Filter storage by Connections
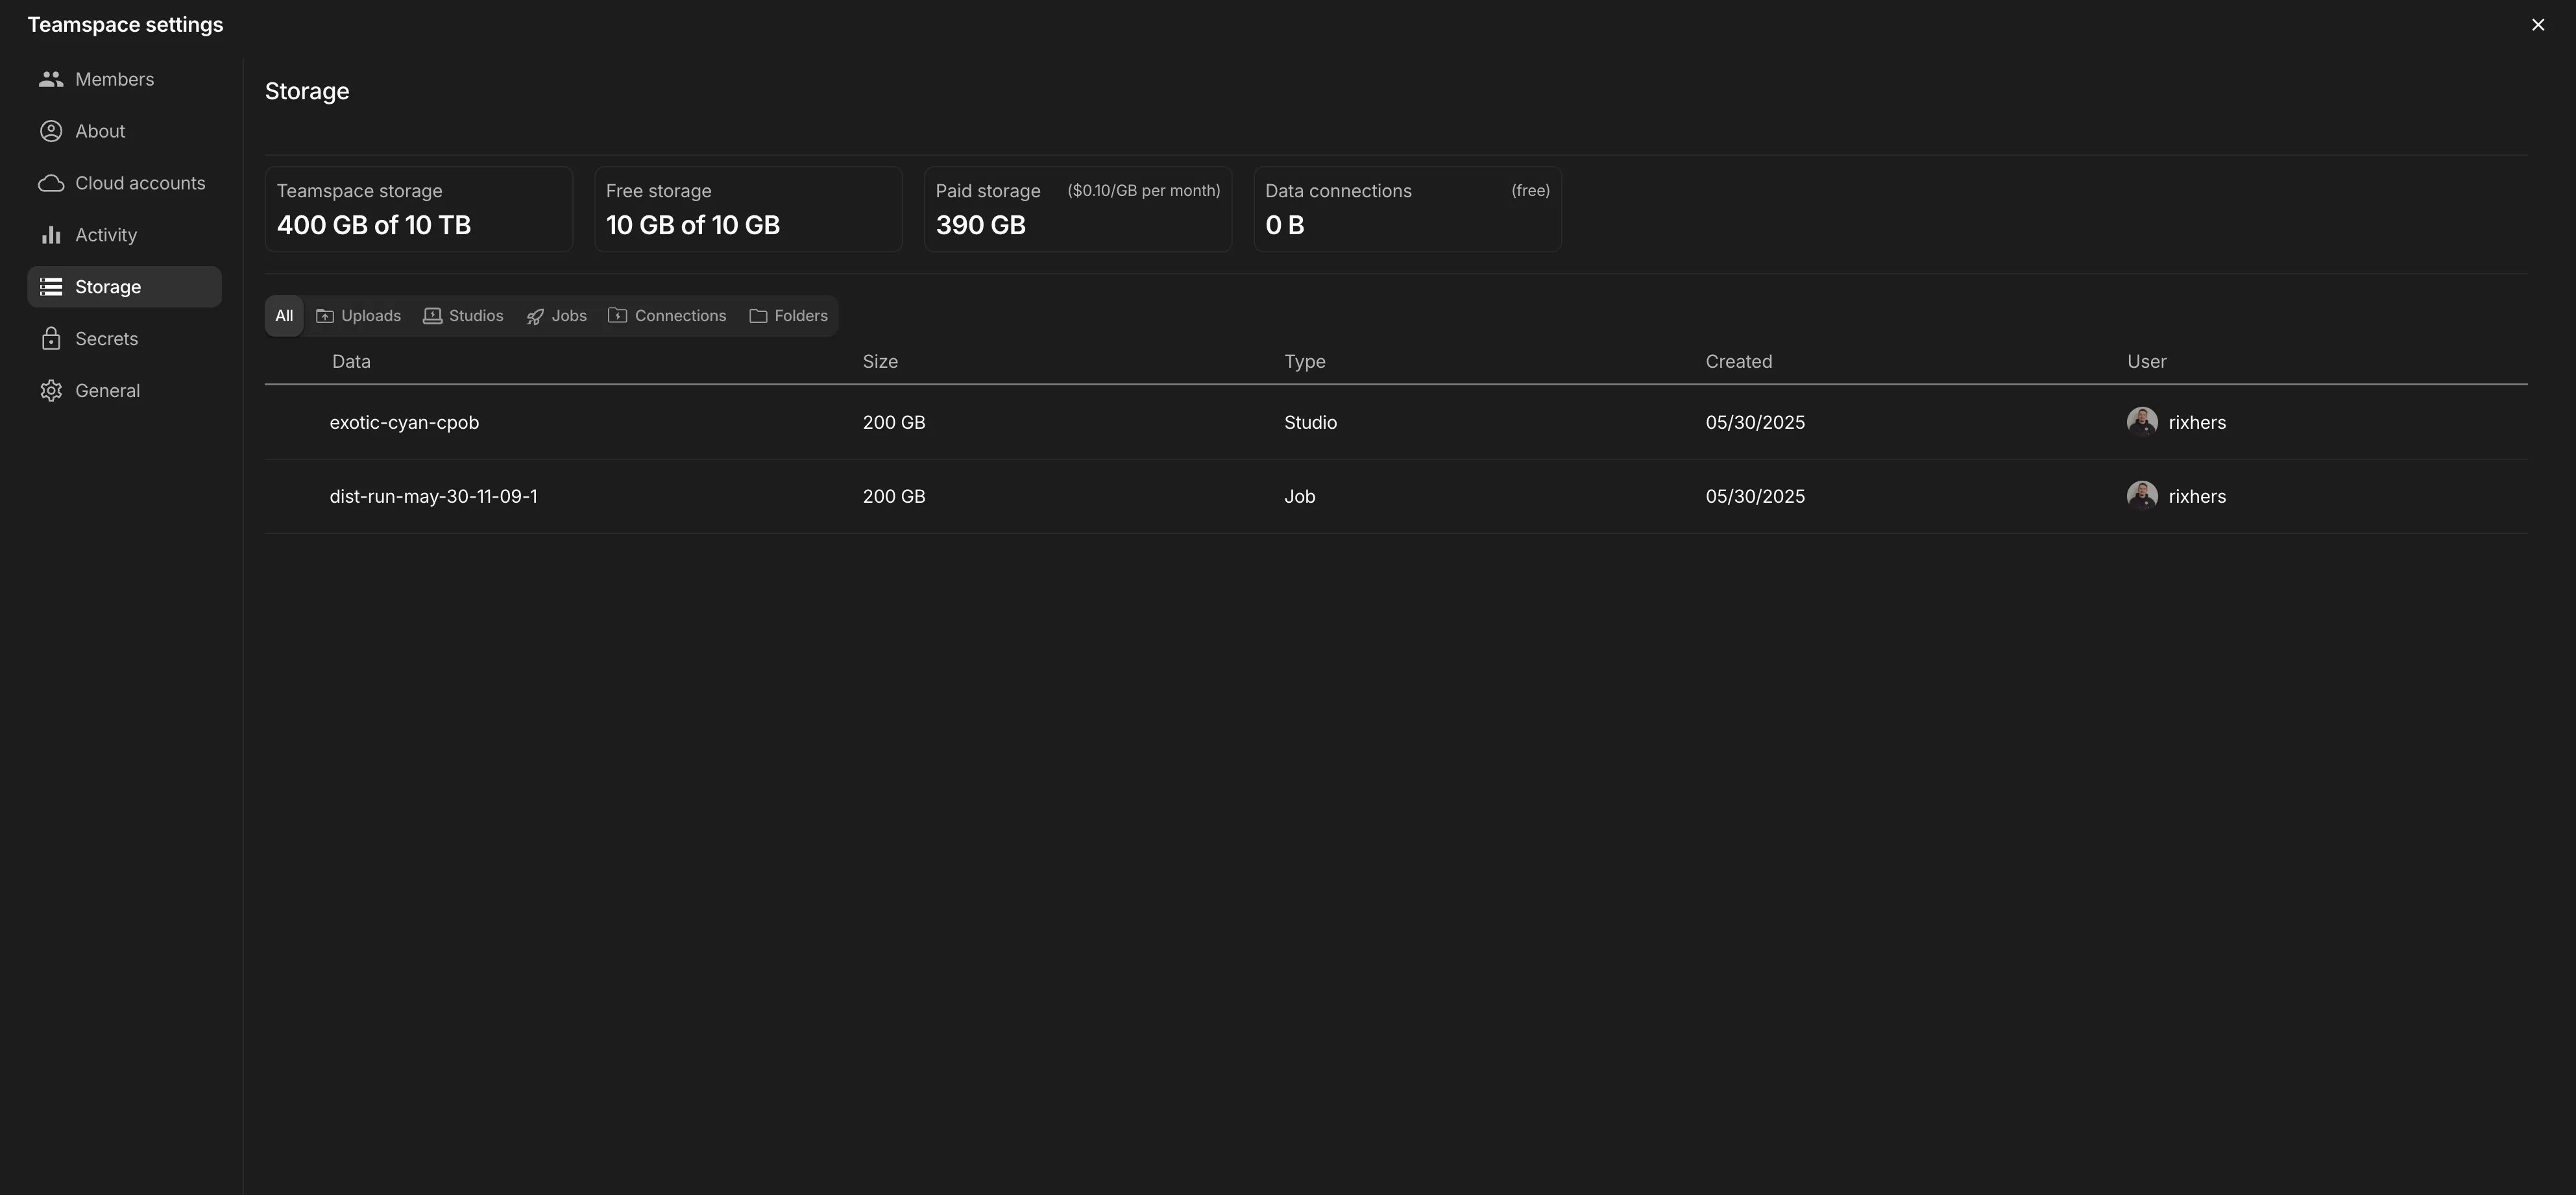The height and width of the screenshot is (1195, 2576). (667, 316)
